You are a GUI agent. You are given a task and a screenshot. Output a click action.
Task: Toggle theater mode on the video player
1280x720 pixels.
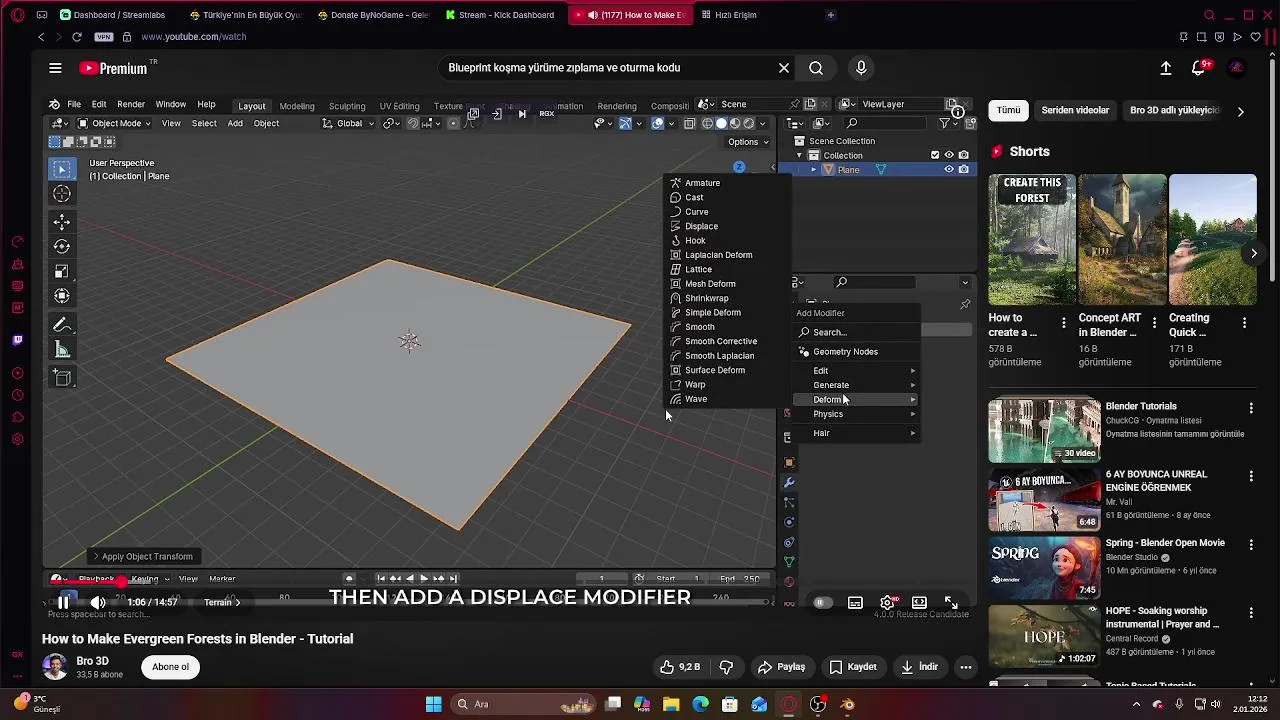pyautogui.click(x=919, y=602)
